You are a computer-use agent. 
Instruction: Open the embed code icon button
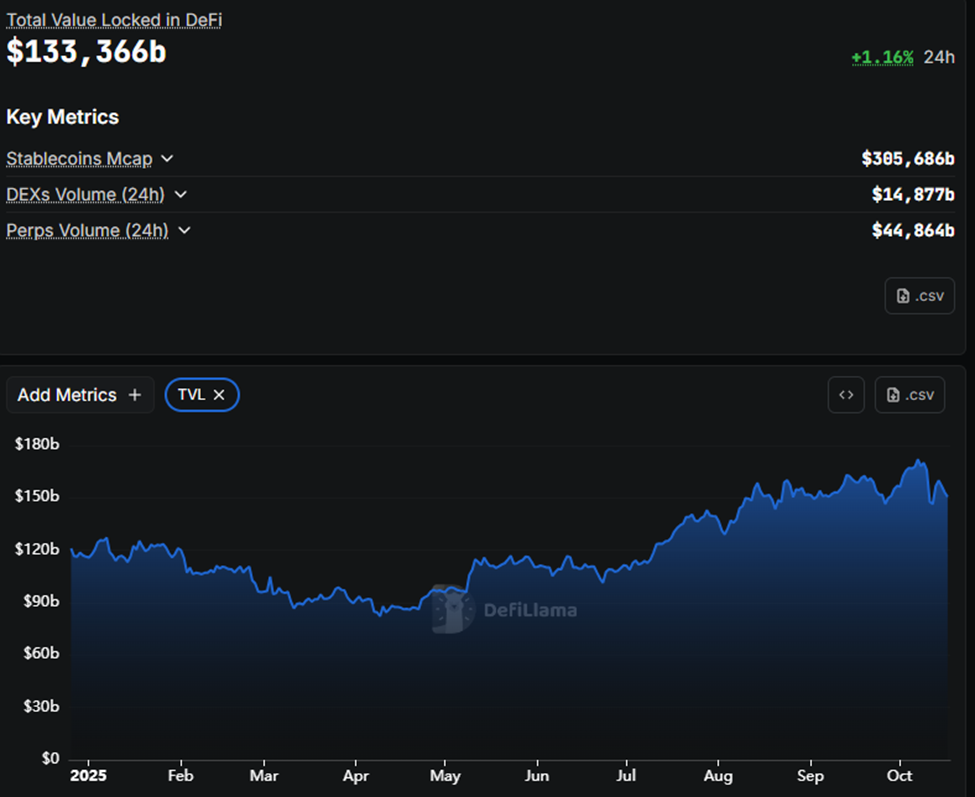click(846, 395)
